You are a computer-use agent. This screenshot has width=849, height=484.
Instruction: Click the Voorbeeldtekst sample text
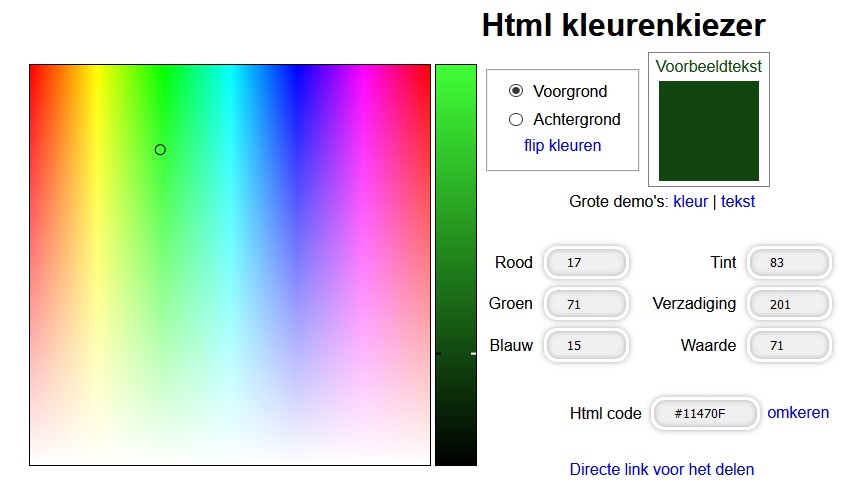tap(708, 66)
